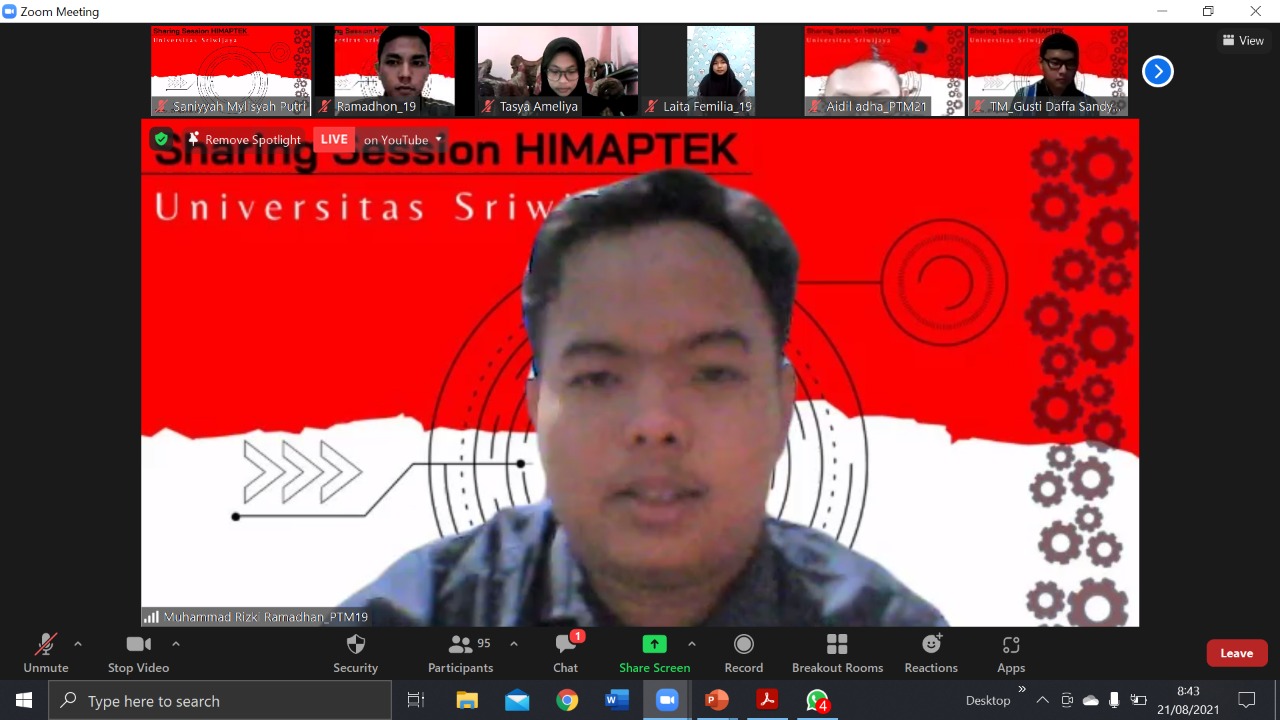Open Breakout Rooms
The image size is (1280, 720).
tap(837, 654)
